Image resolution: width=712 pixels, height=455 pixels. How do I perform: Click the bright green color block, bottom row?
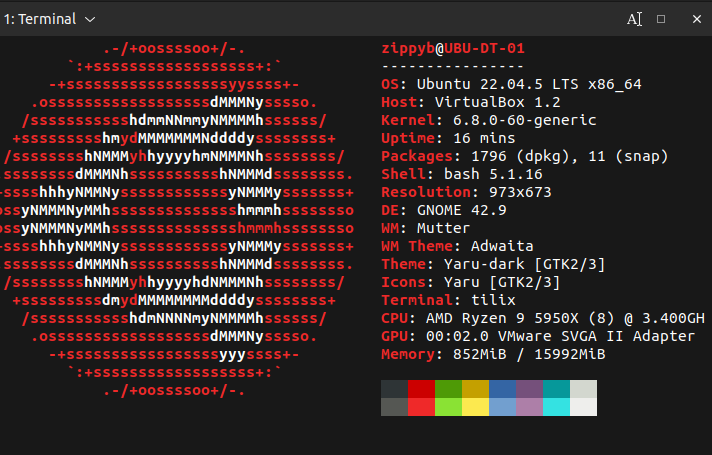pyautogui.click(x=448, y=407)
